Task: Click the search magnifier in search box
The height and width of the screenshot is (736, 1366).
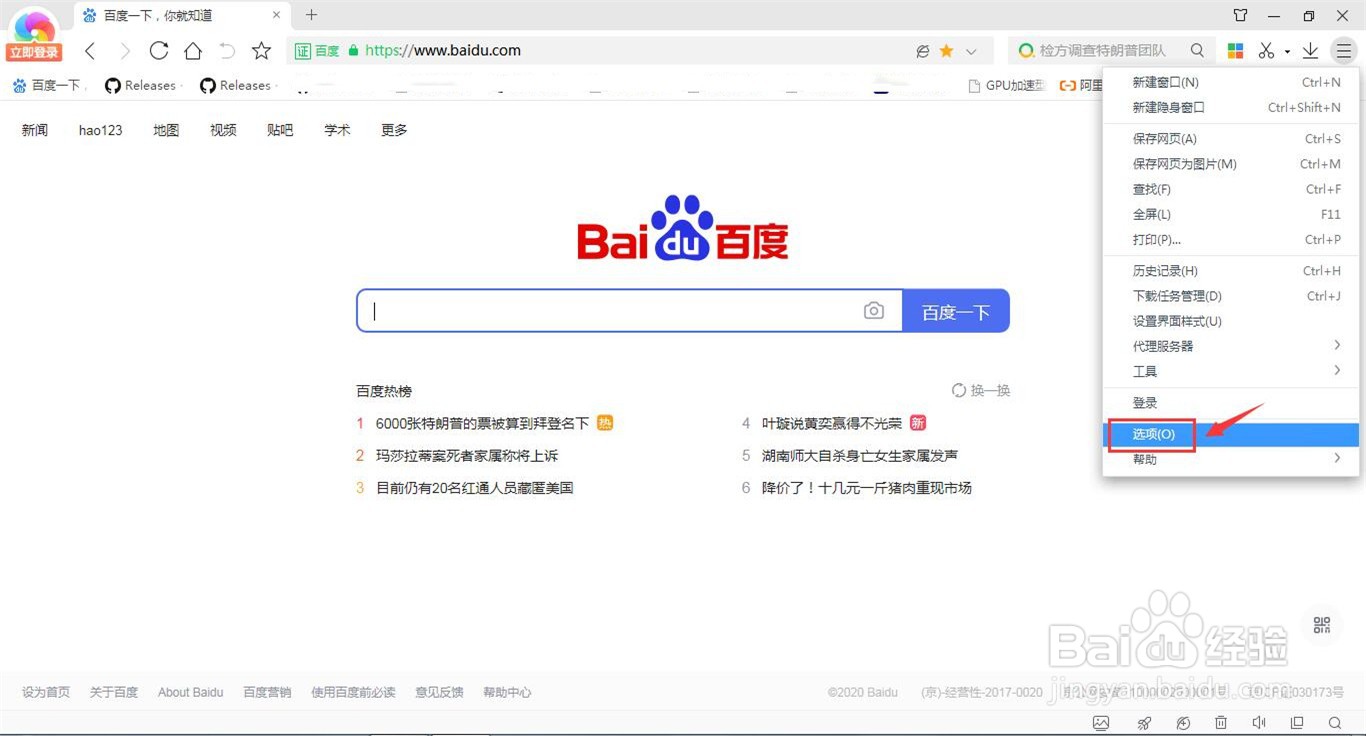Action: [x=1197, y=51]
